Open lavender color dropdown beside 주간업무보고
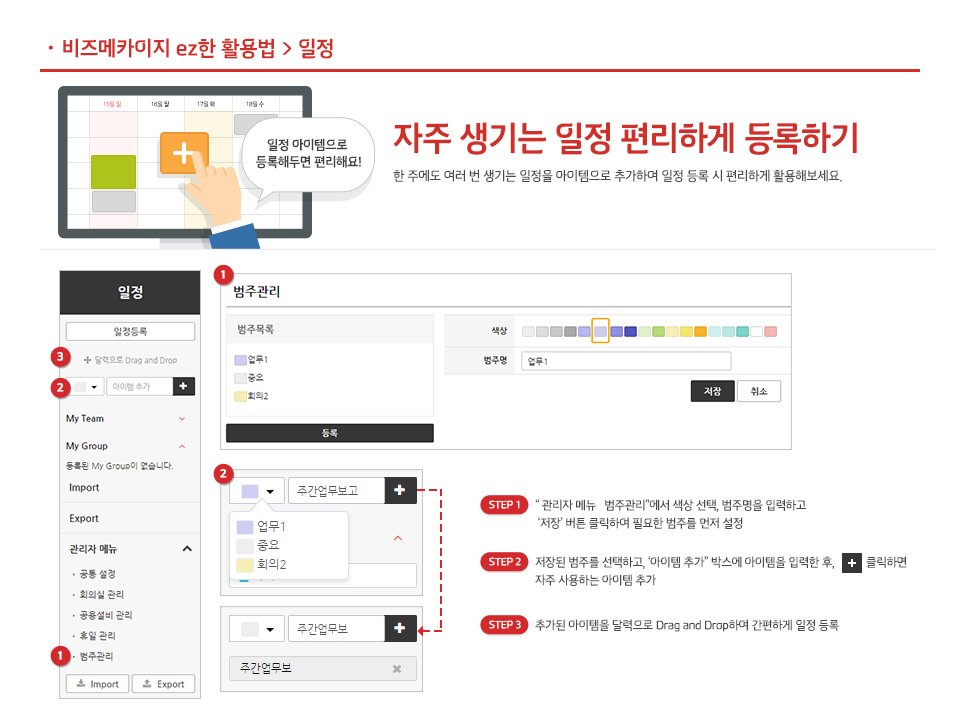Screen dimensions: 960x720 (257, 490)
